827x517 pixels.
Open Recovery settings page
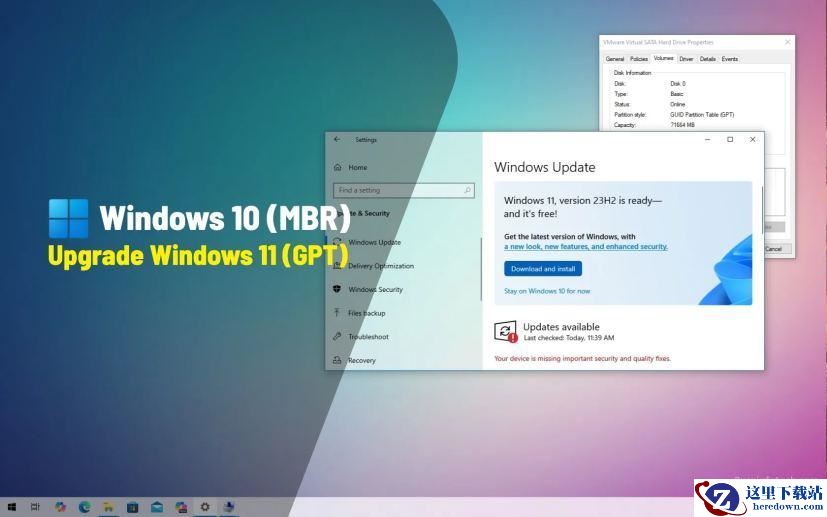(x=362, y=360)
